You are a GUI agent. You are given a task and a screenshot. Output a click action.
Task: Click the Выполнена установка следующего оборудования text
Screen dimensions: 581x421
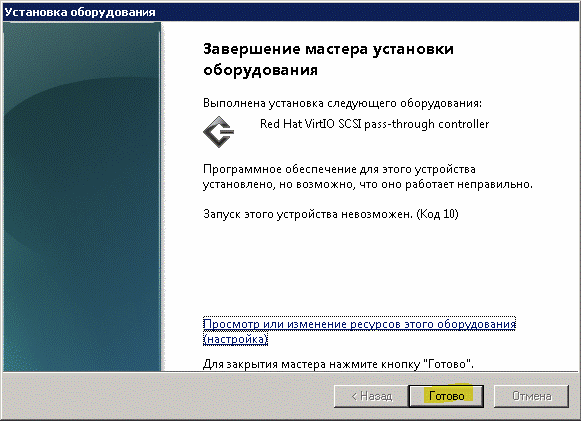click(x=342, y=103)
